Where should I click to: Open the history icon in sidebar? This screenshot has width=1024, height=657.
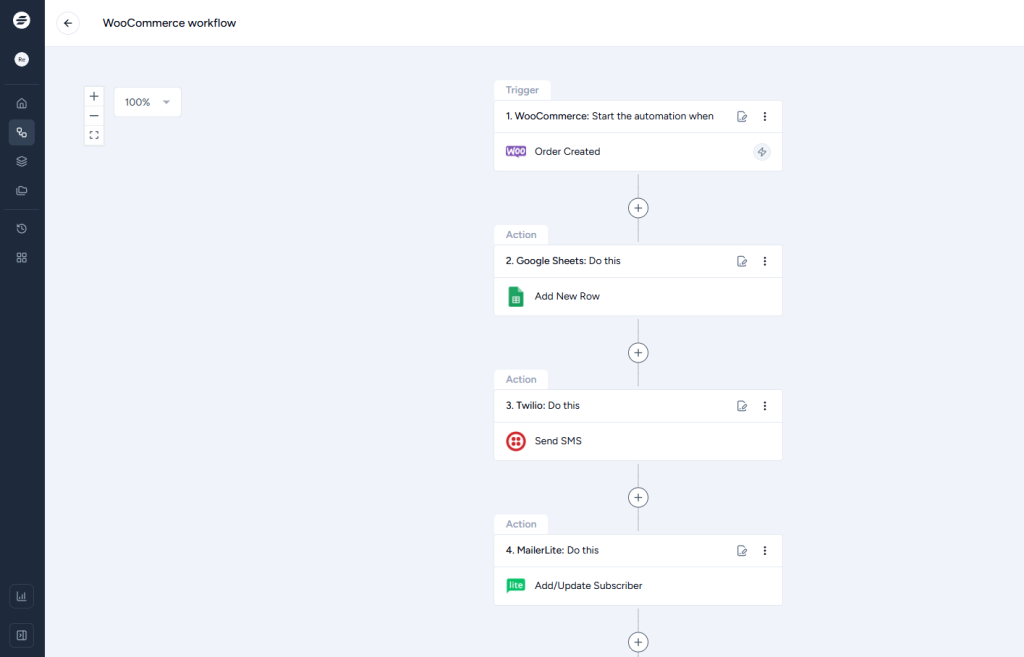point(22,229)
